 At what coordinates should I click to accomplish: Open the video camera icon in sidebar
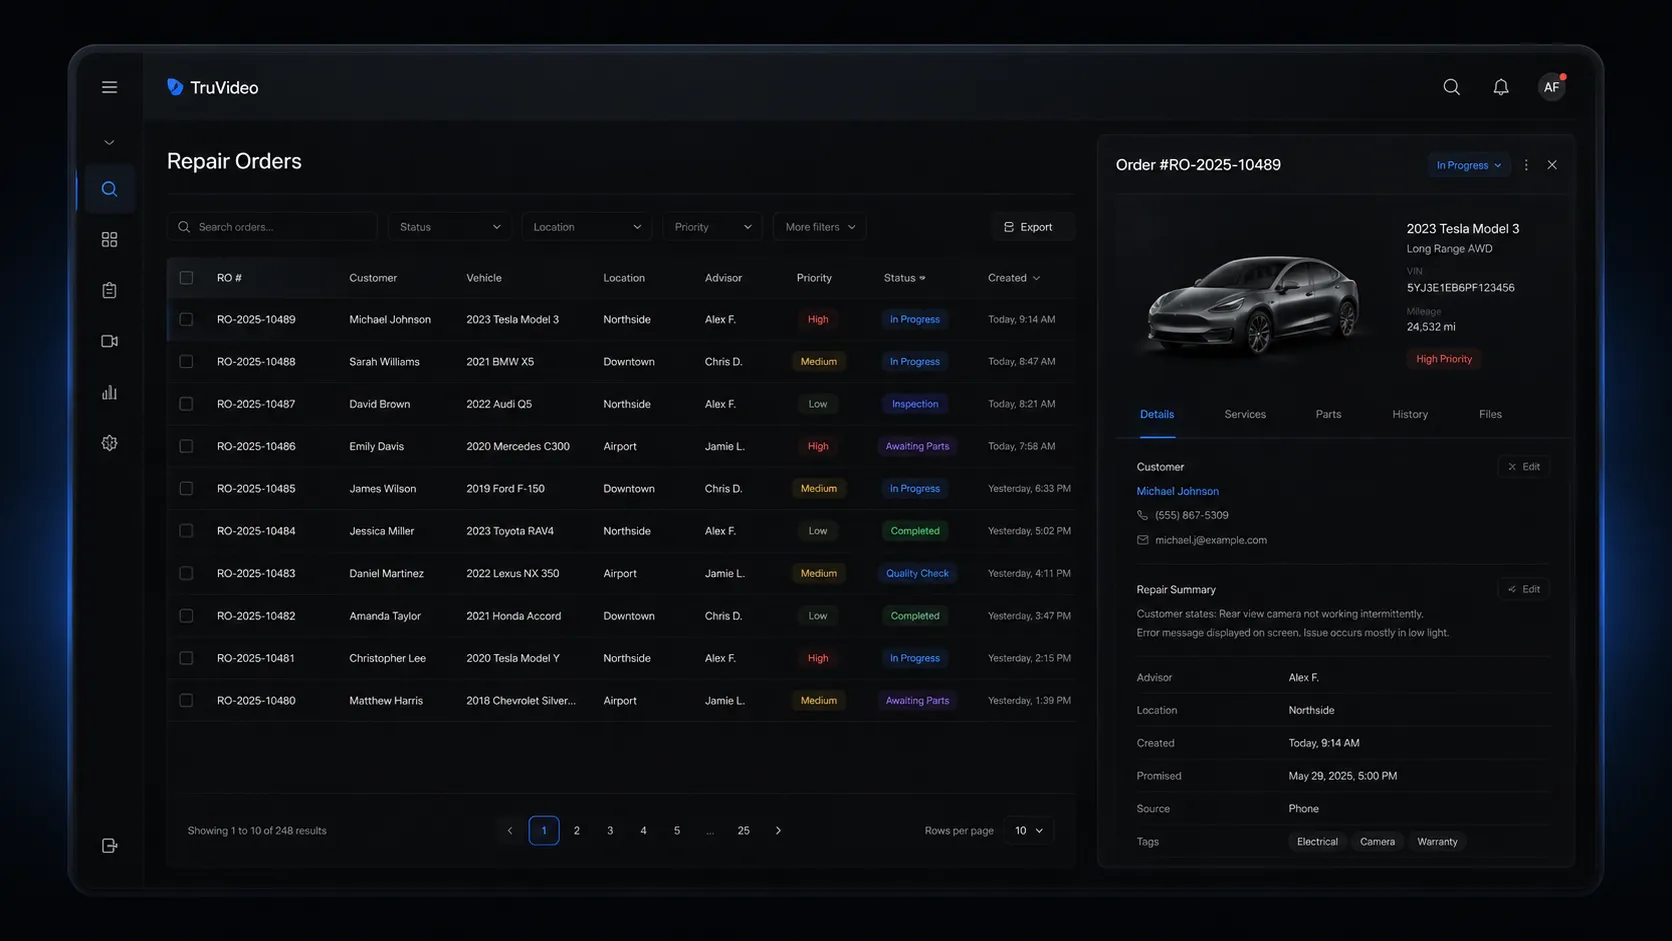pos(109,341)
